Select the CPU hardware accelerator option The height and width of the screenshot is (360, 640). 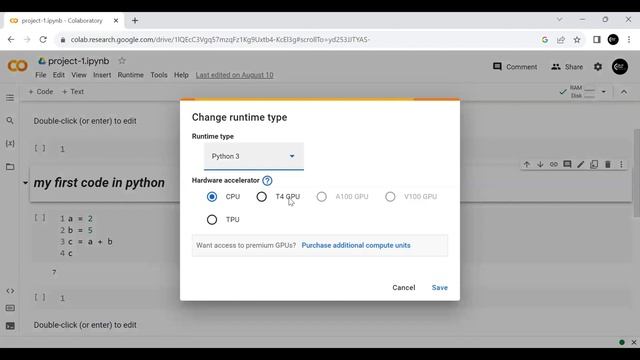(212, 197)
